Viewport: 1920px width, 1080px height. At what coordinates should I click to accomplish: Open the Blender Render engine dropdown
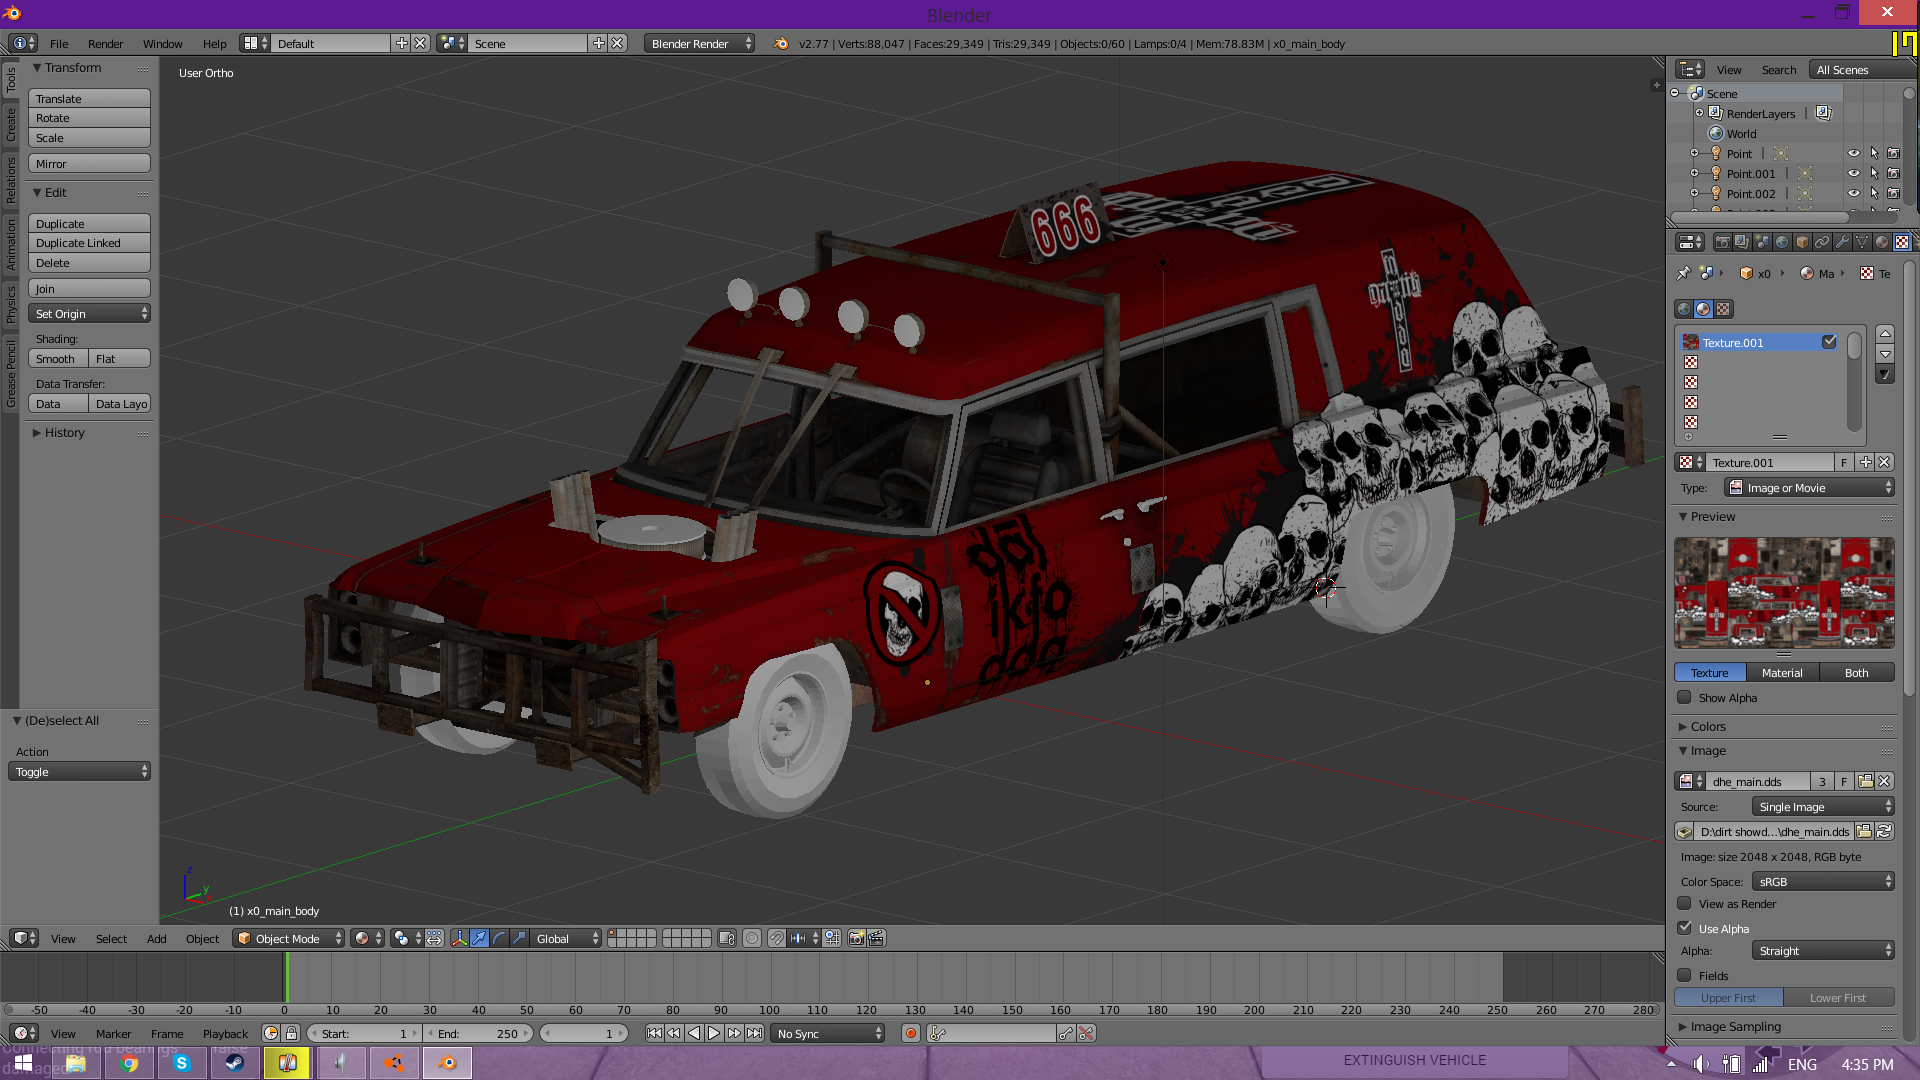pos(699,43)
